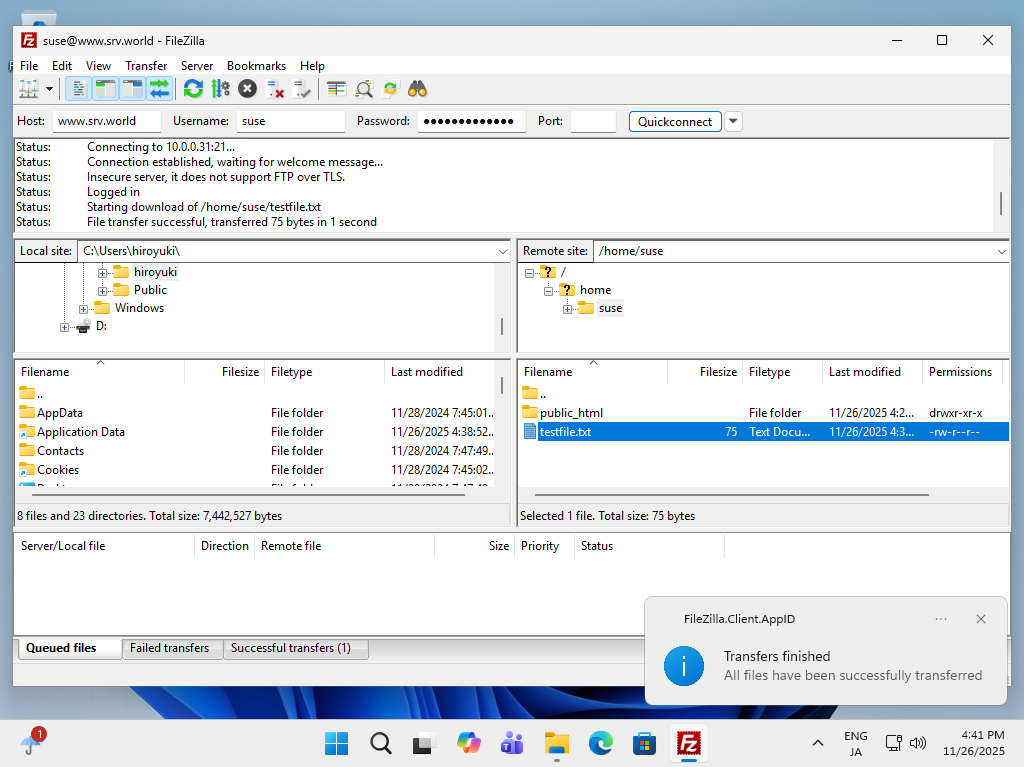Cancel the current operation

[x=247, y=89]
